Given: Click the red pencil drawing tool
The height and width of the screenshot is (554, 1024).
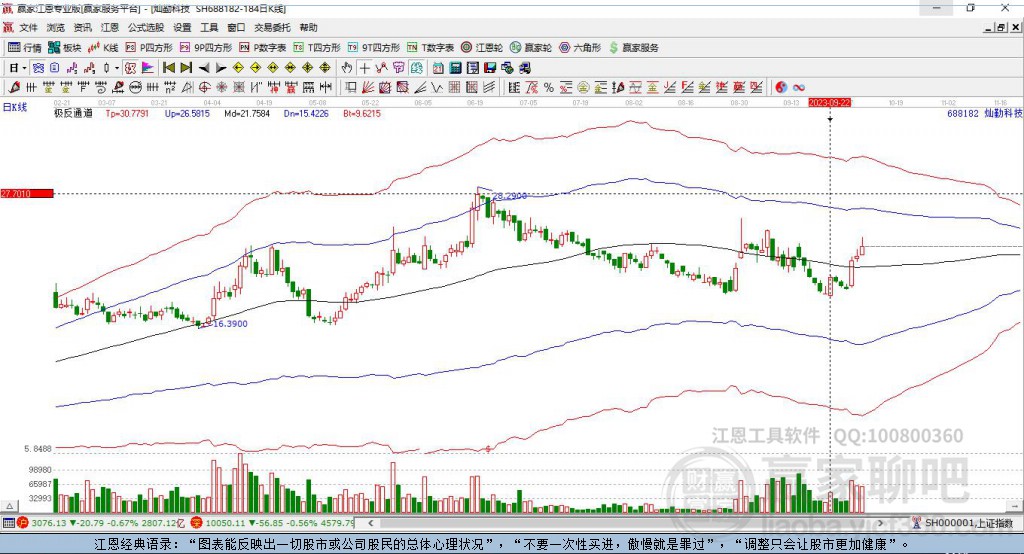Looking at the screenshot, I should (14, 87).
